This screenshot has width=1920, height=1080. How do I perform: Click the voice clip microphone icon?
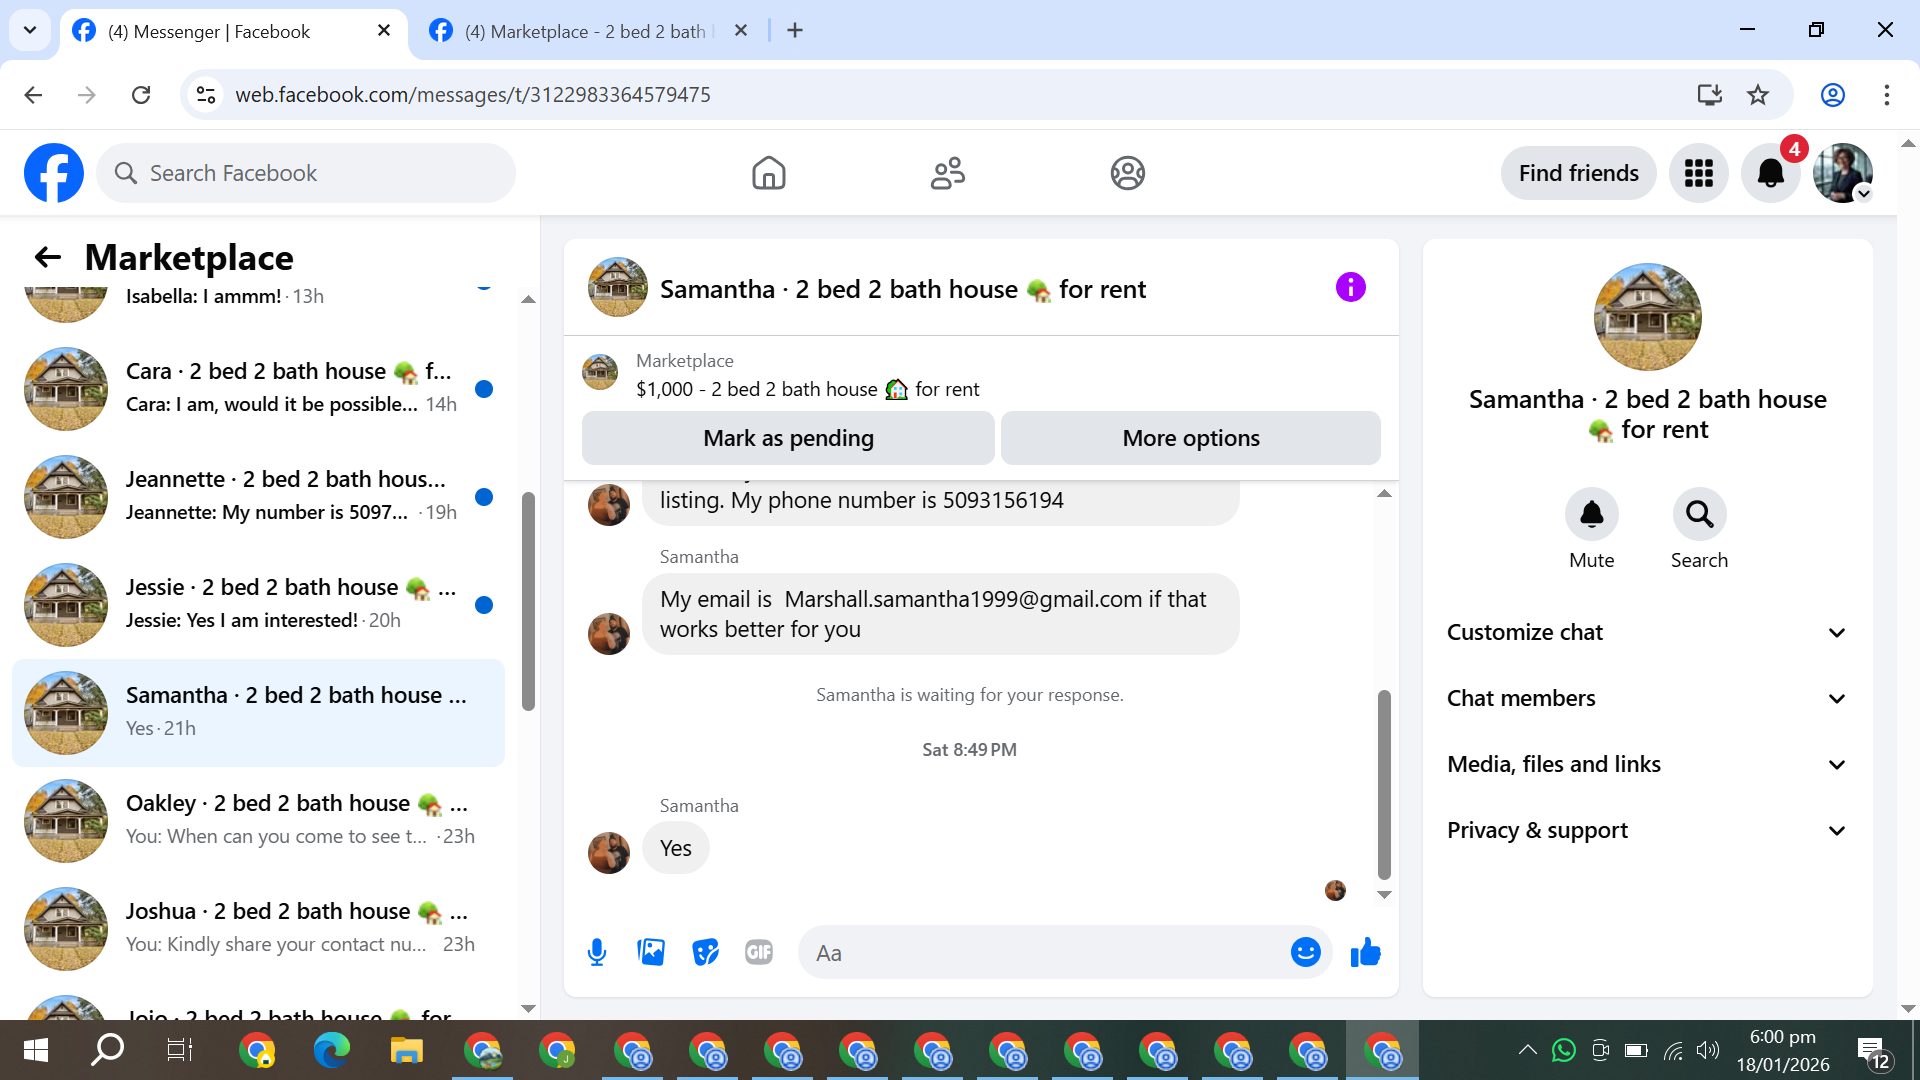tap(597, 952)
